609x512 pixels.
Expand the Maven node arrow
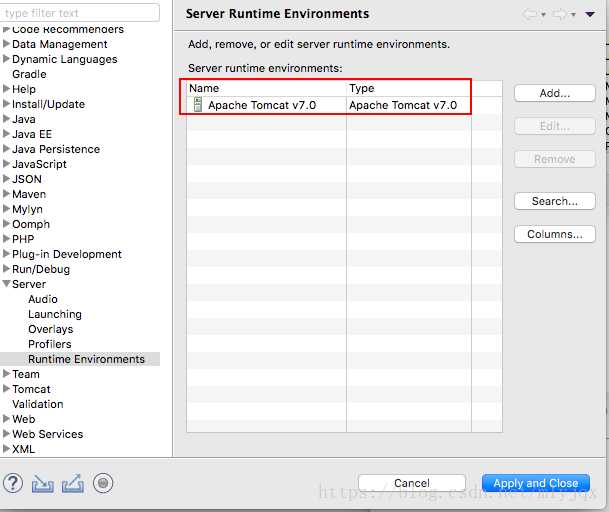(6, 194)
